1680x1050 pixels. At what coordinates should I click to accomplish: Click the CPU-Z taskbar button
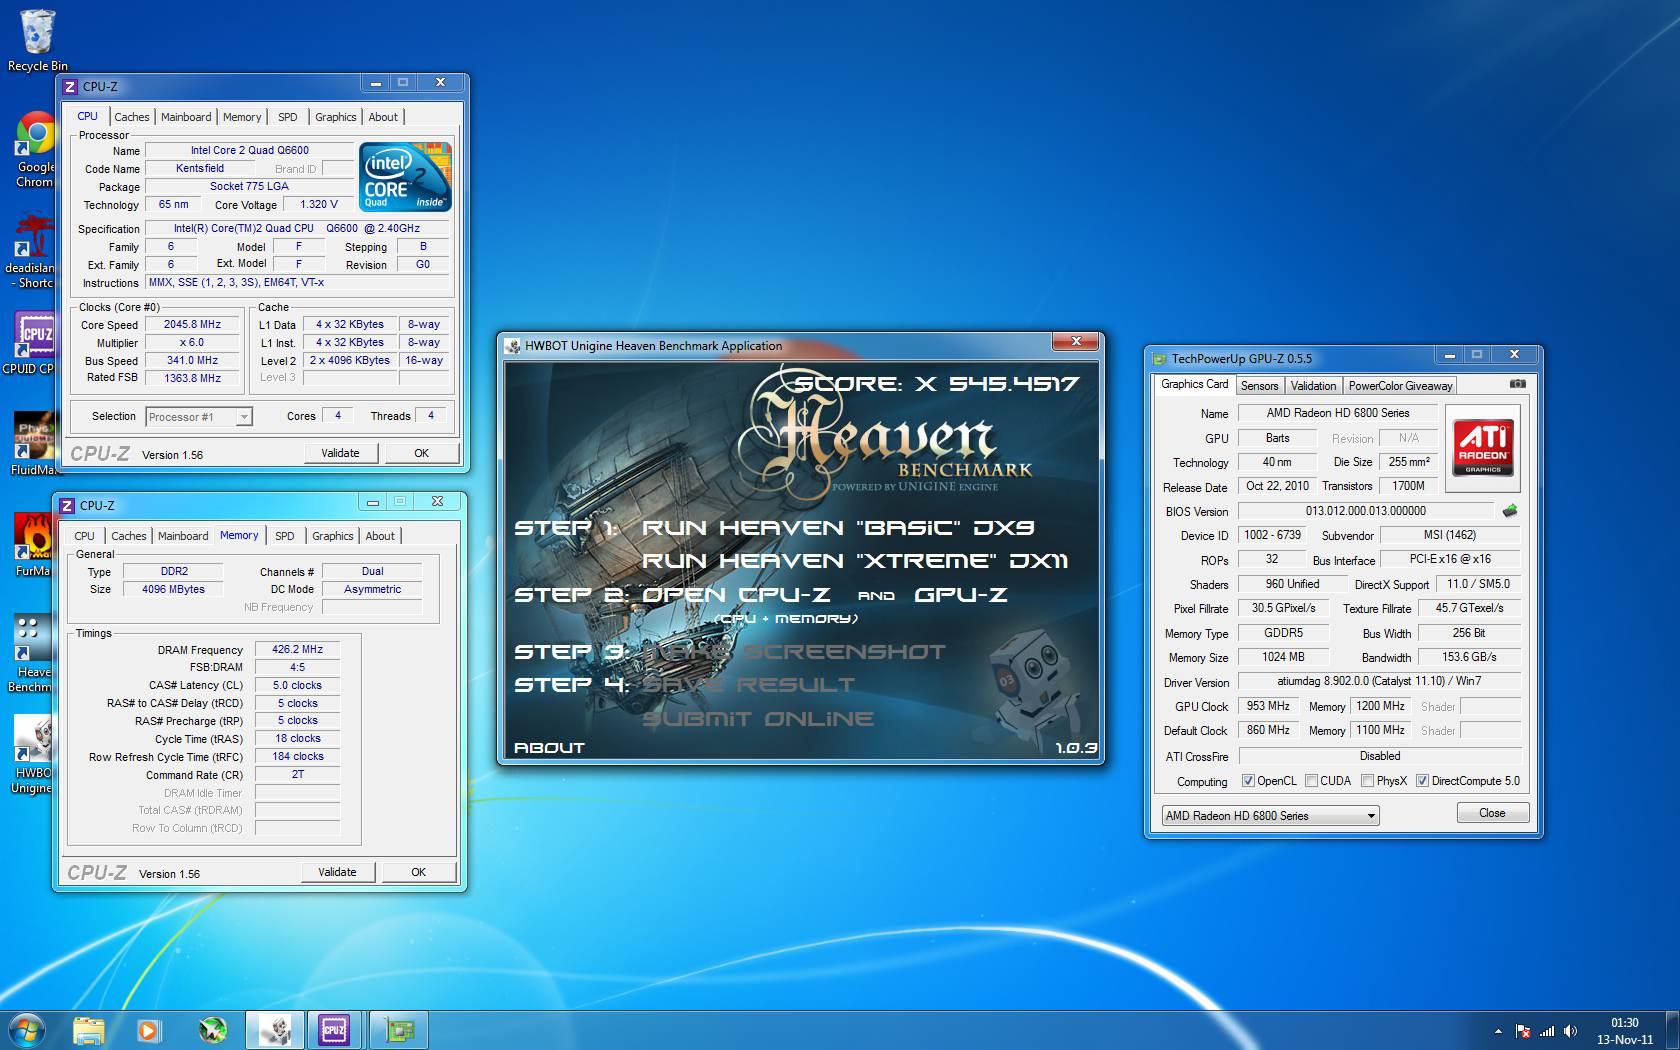(334, 1030)
